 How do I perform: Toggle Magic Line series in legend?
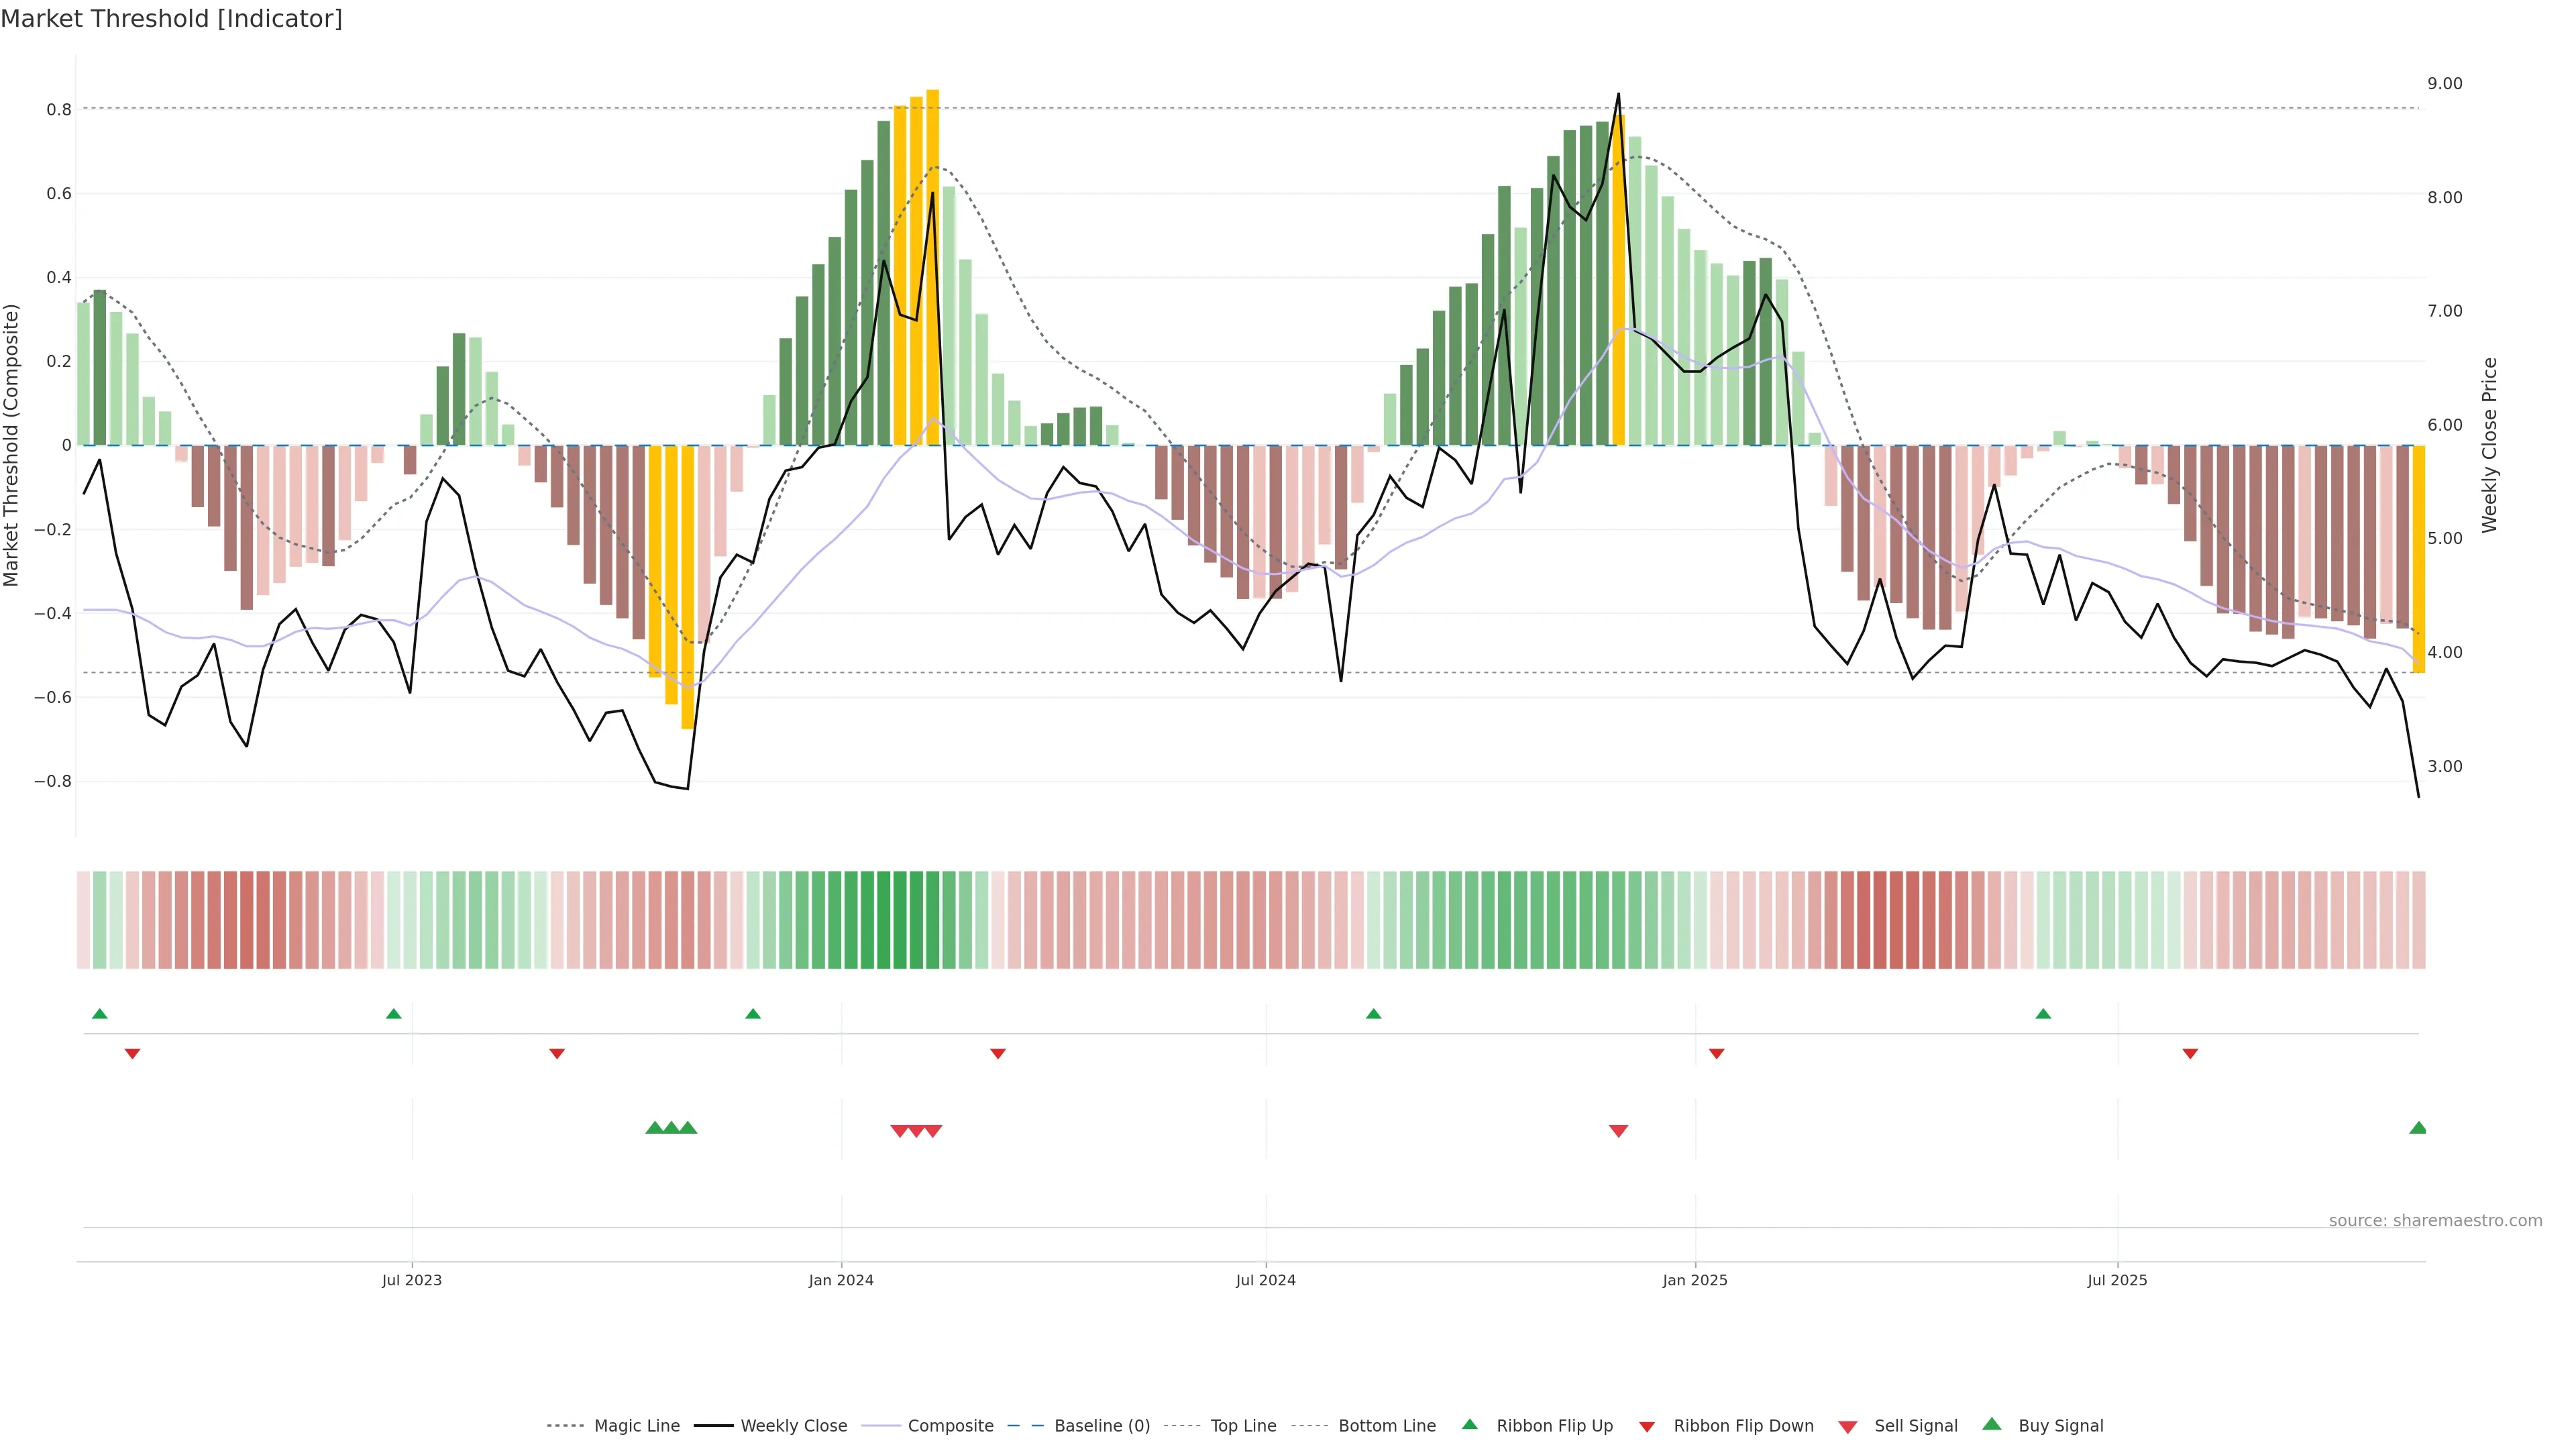coord(636,1426)
